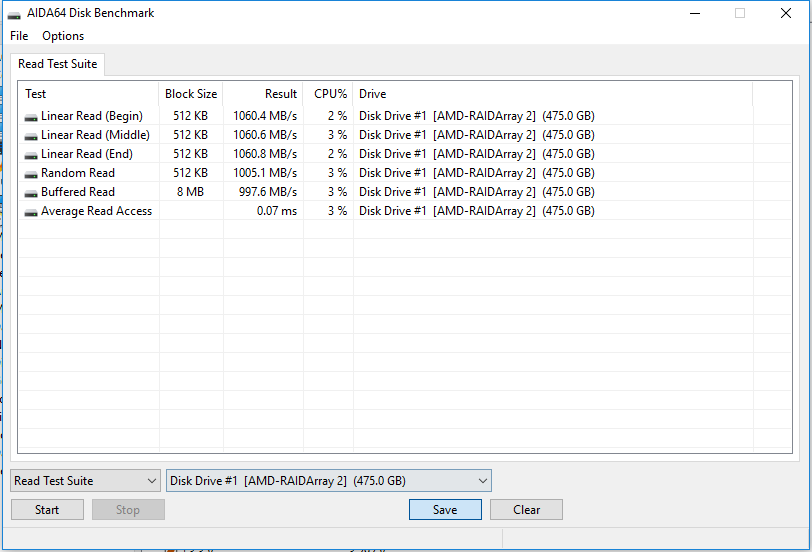This screenshot has height=552, width=812.
Task: Select the Linear Read (End) row label
Action: [x=87, y=154]
